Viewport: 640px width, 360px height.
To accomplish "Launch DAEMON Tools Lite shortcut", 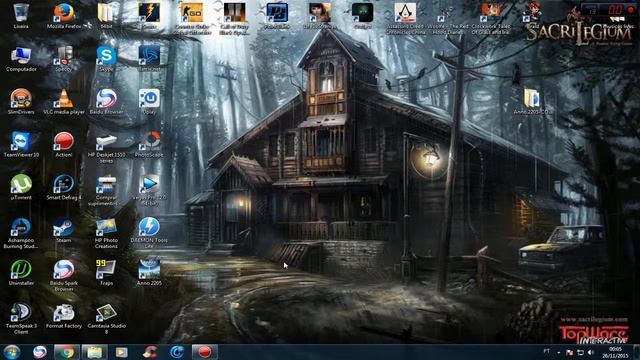I will 149,233.
